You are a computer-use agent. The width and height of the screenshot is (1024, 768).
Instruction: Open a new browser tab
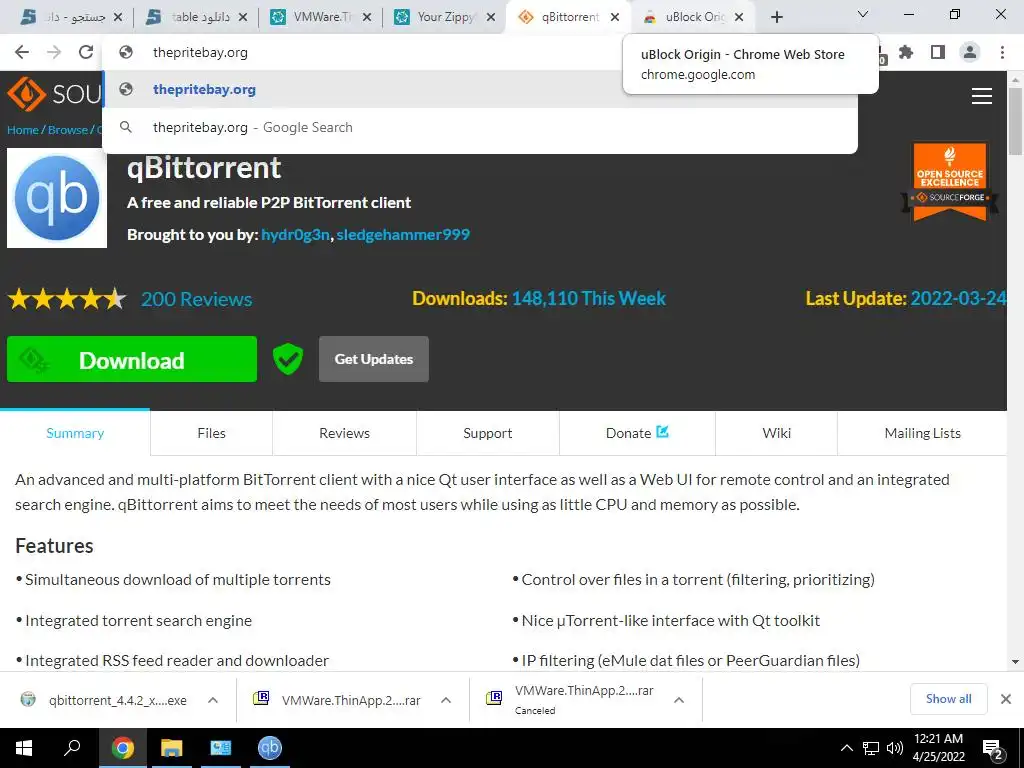click(776, 17)
